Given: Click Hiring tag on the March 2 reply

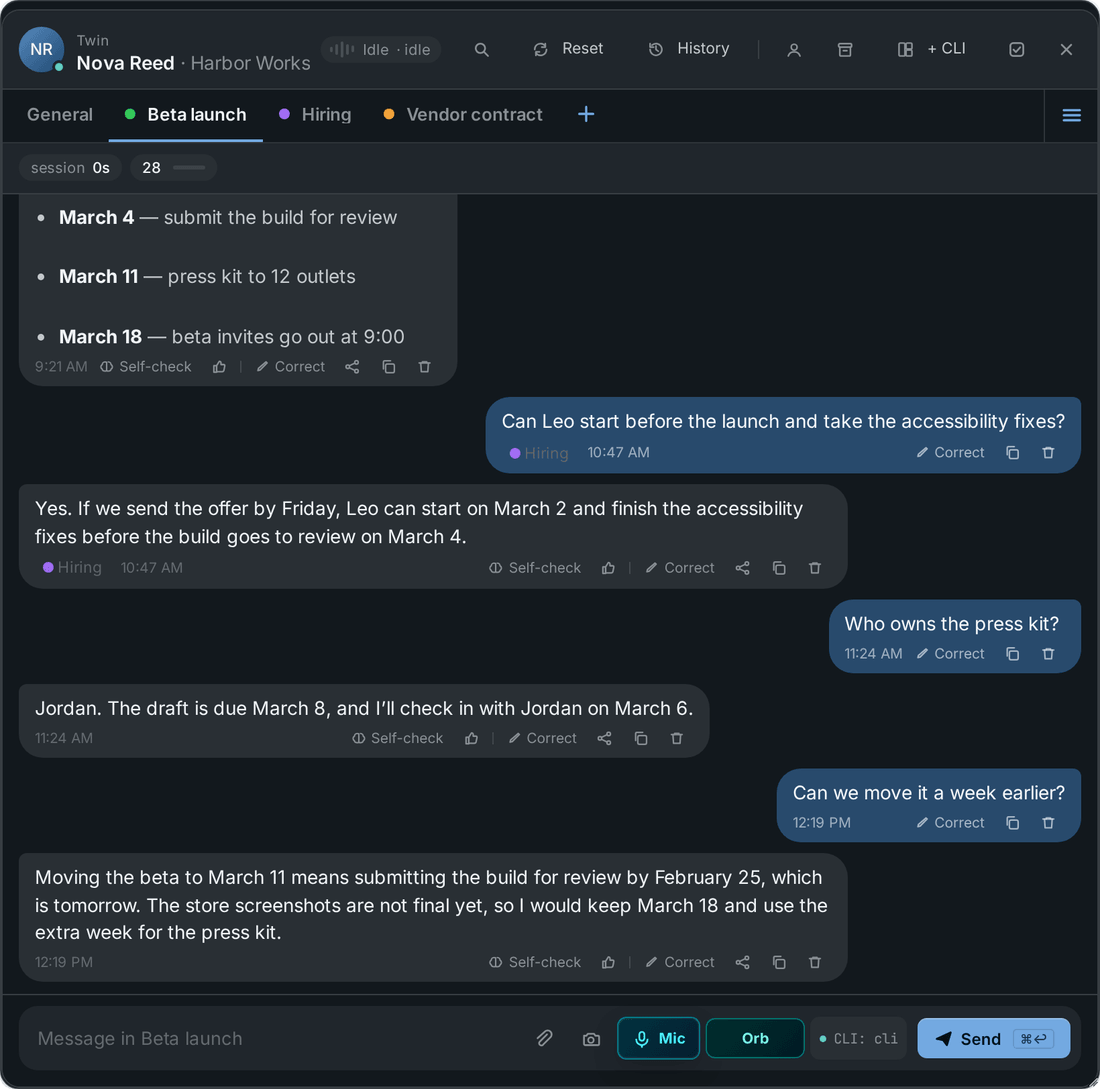Looking at the screenshot, I should coord(72,568).
